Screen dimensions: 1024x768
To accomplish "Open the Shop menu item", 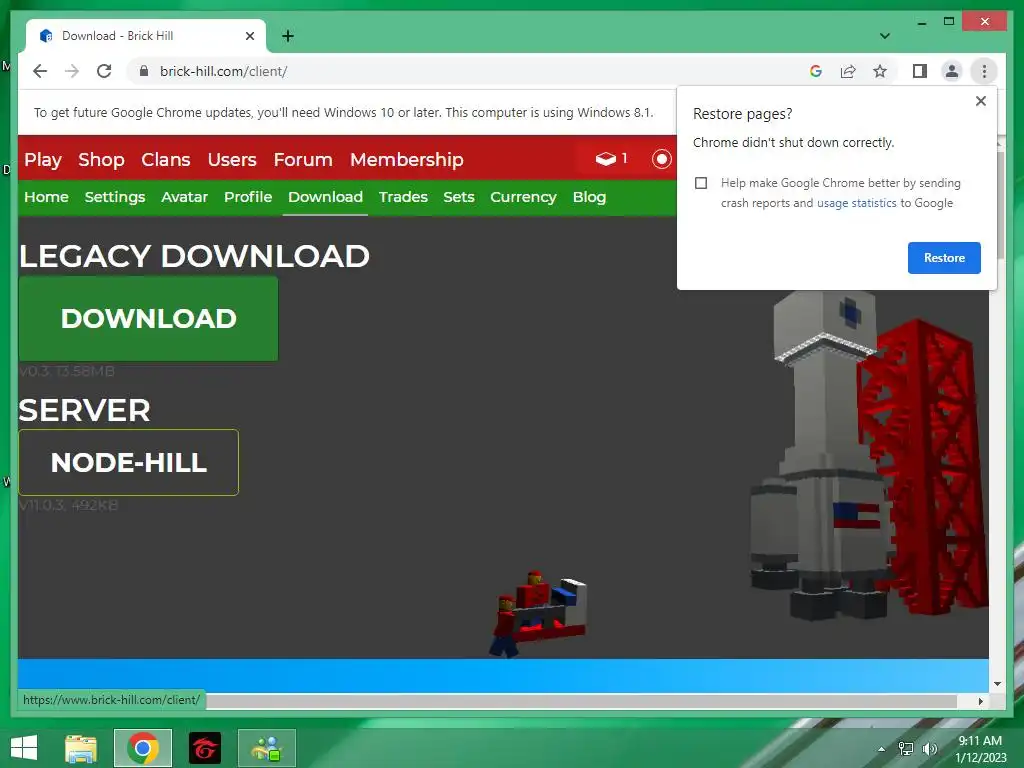I will click(x=101, y=159).
